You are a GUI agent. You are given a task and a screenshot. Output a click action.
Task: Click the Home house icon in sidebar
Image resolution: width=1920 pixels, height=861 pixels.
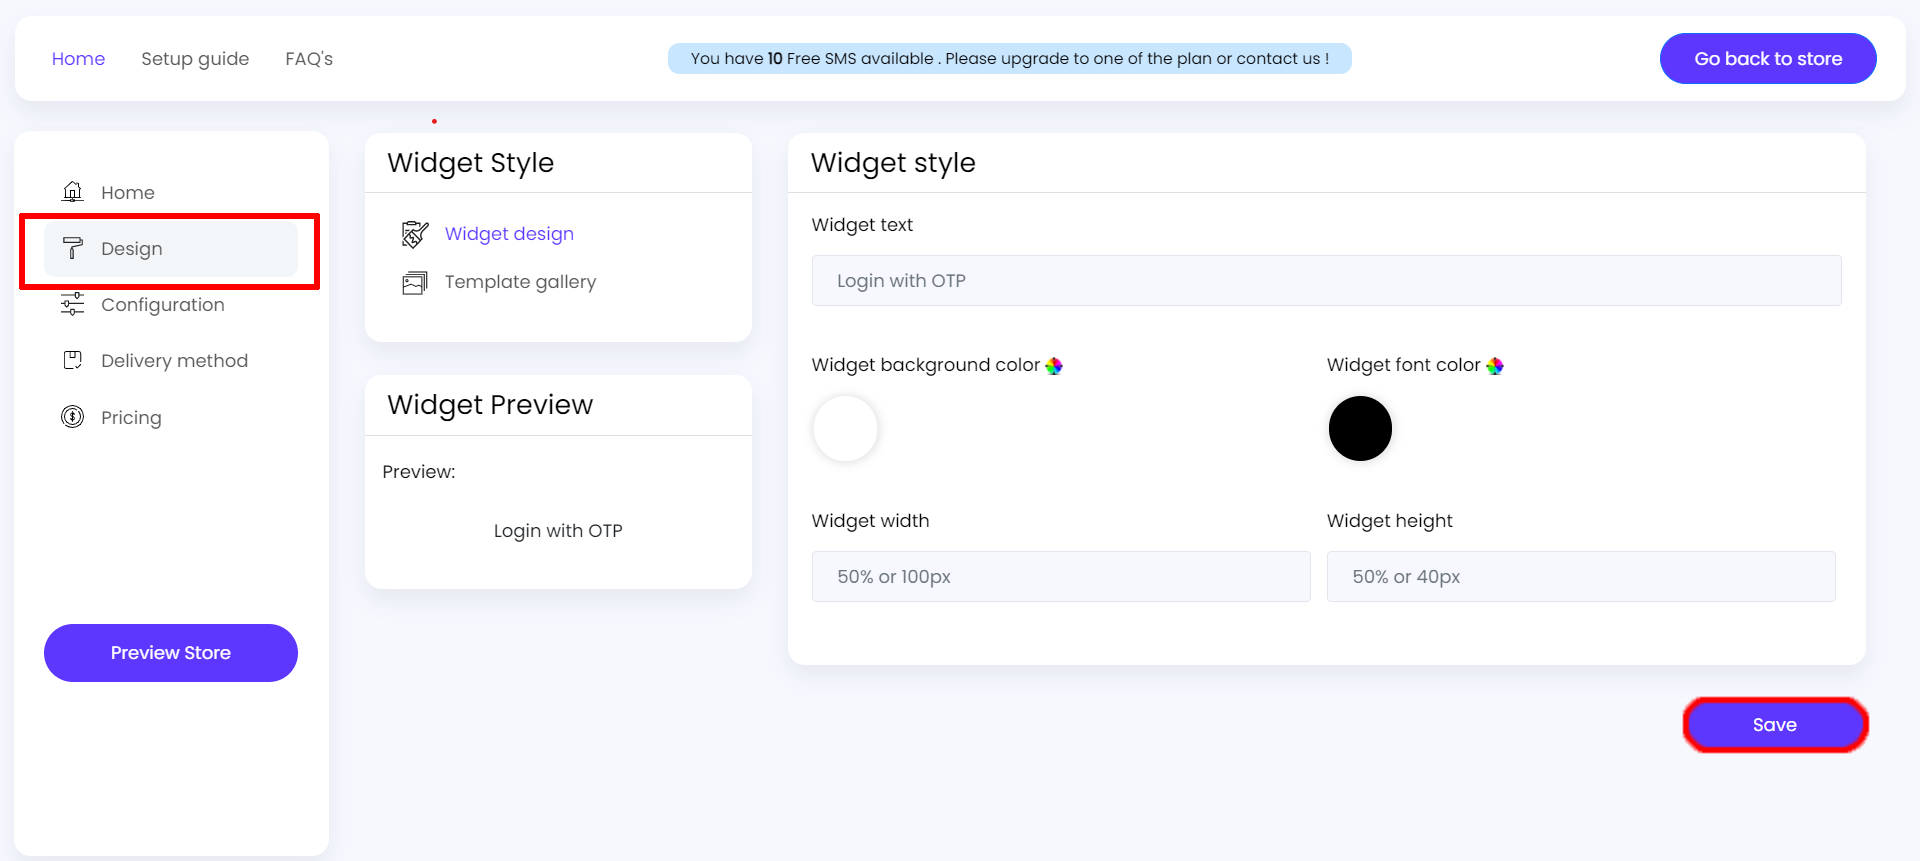click(x=73, y=192)
